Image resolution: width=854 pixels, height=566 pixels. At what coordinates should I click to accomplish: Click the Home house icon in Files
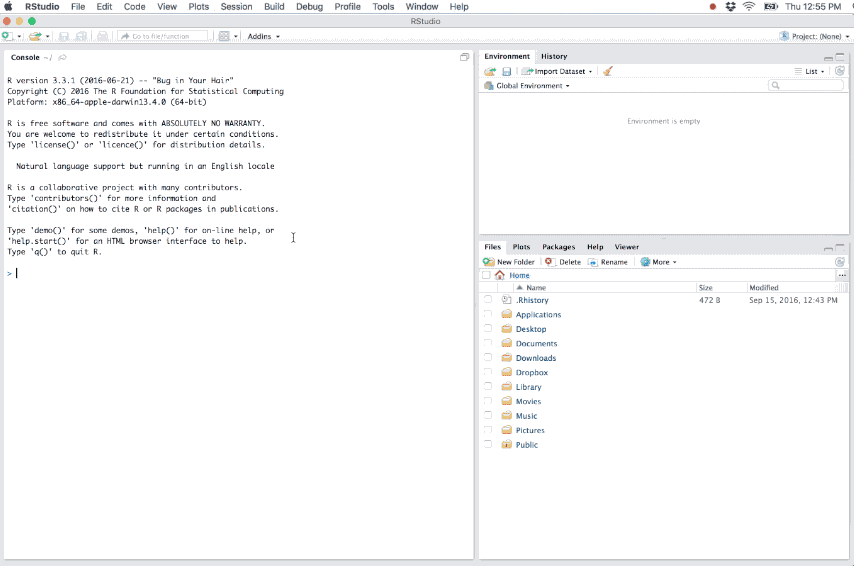(499, 275)
